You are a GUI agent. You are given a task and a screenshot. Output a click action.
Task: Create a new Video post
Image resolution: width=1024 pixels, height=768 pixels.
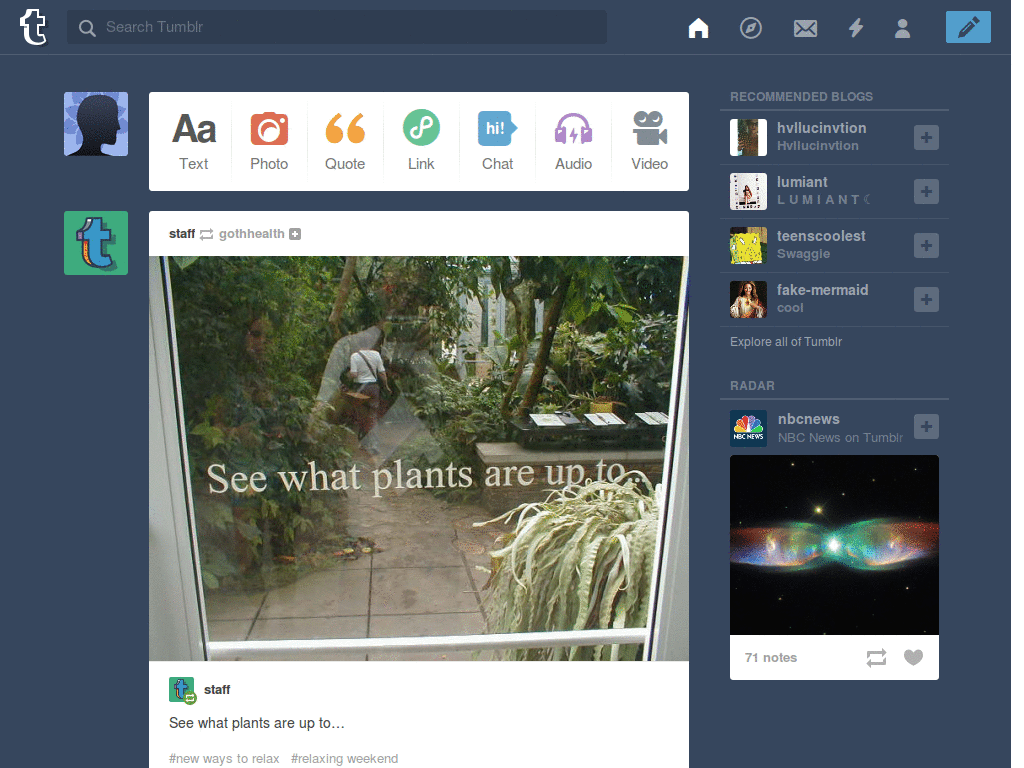[x=649, y=141]
